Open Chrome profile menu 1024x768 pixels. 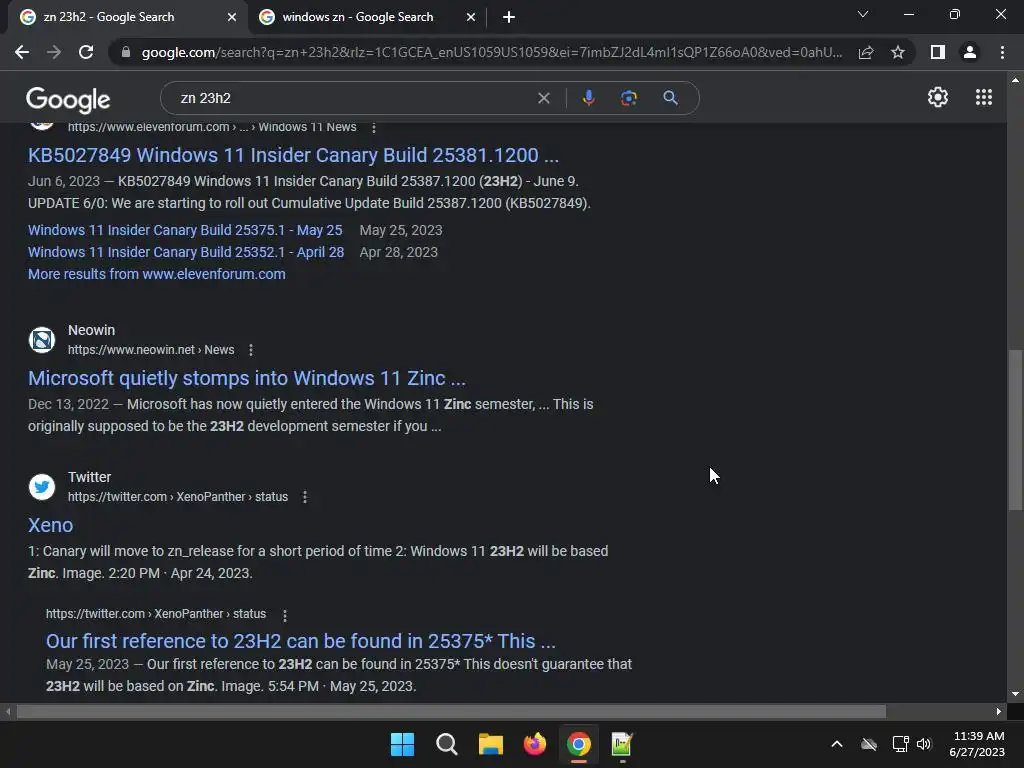pyautogui.click(x=970, y=52)
